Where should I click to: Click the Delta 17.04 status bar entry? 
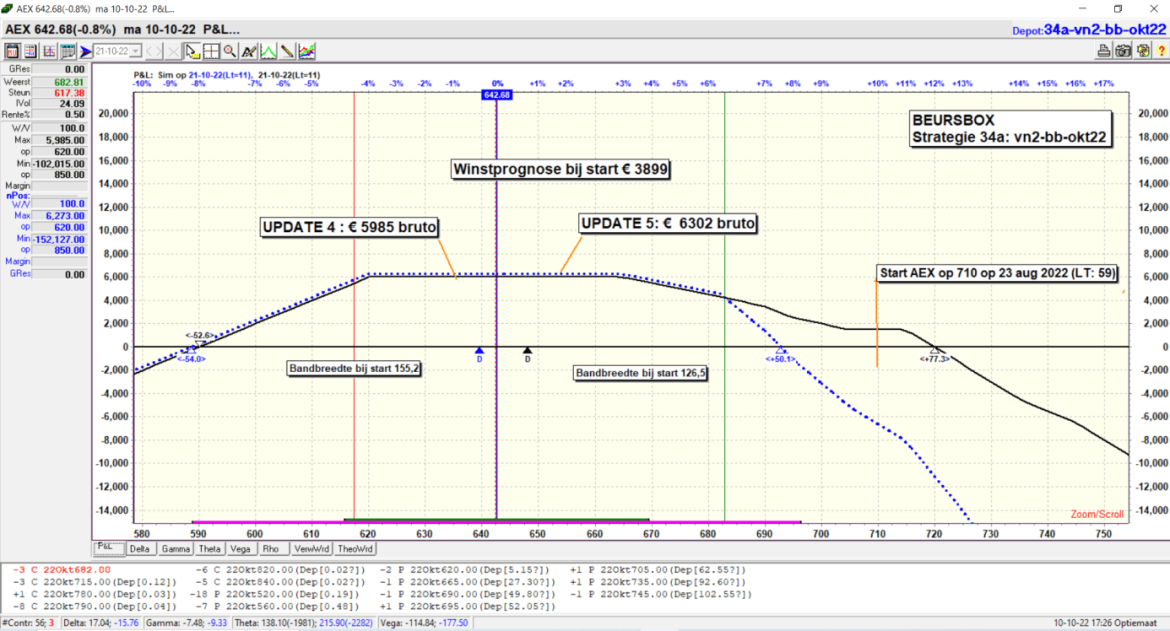tap(101, 623)
